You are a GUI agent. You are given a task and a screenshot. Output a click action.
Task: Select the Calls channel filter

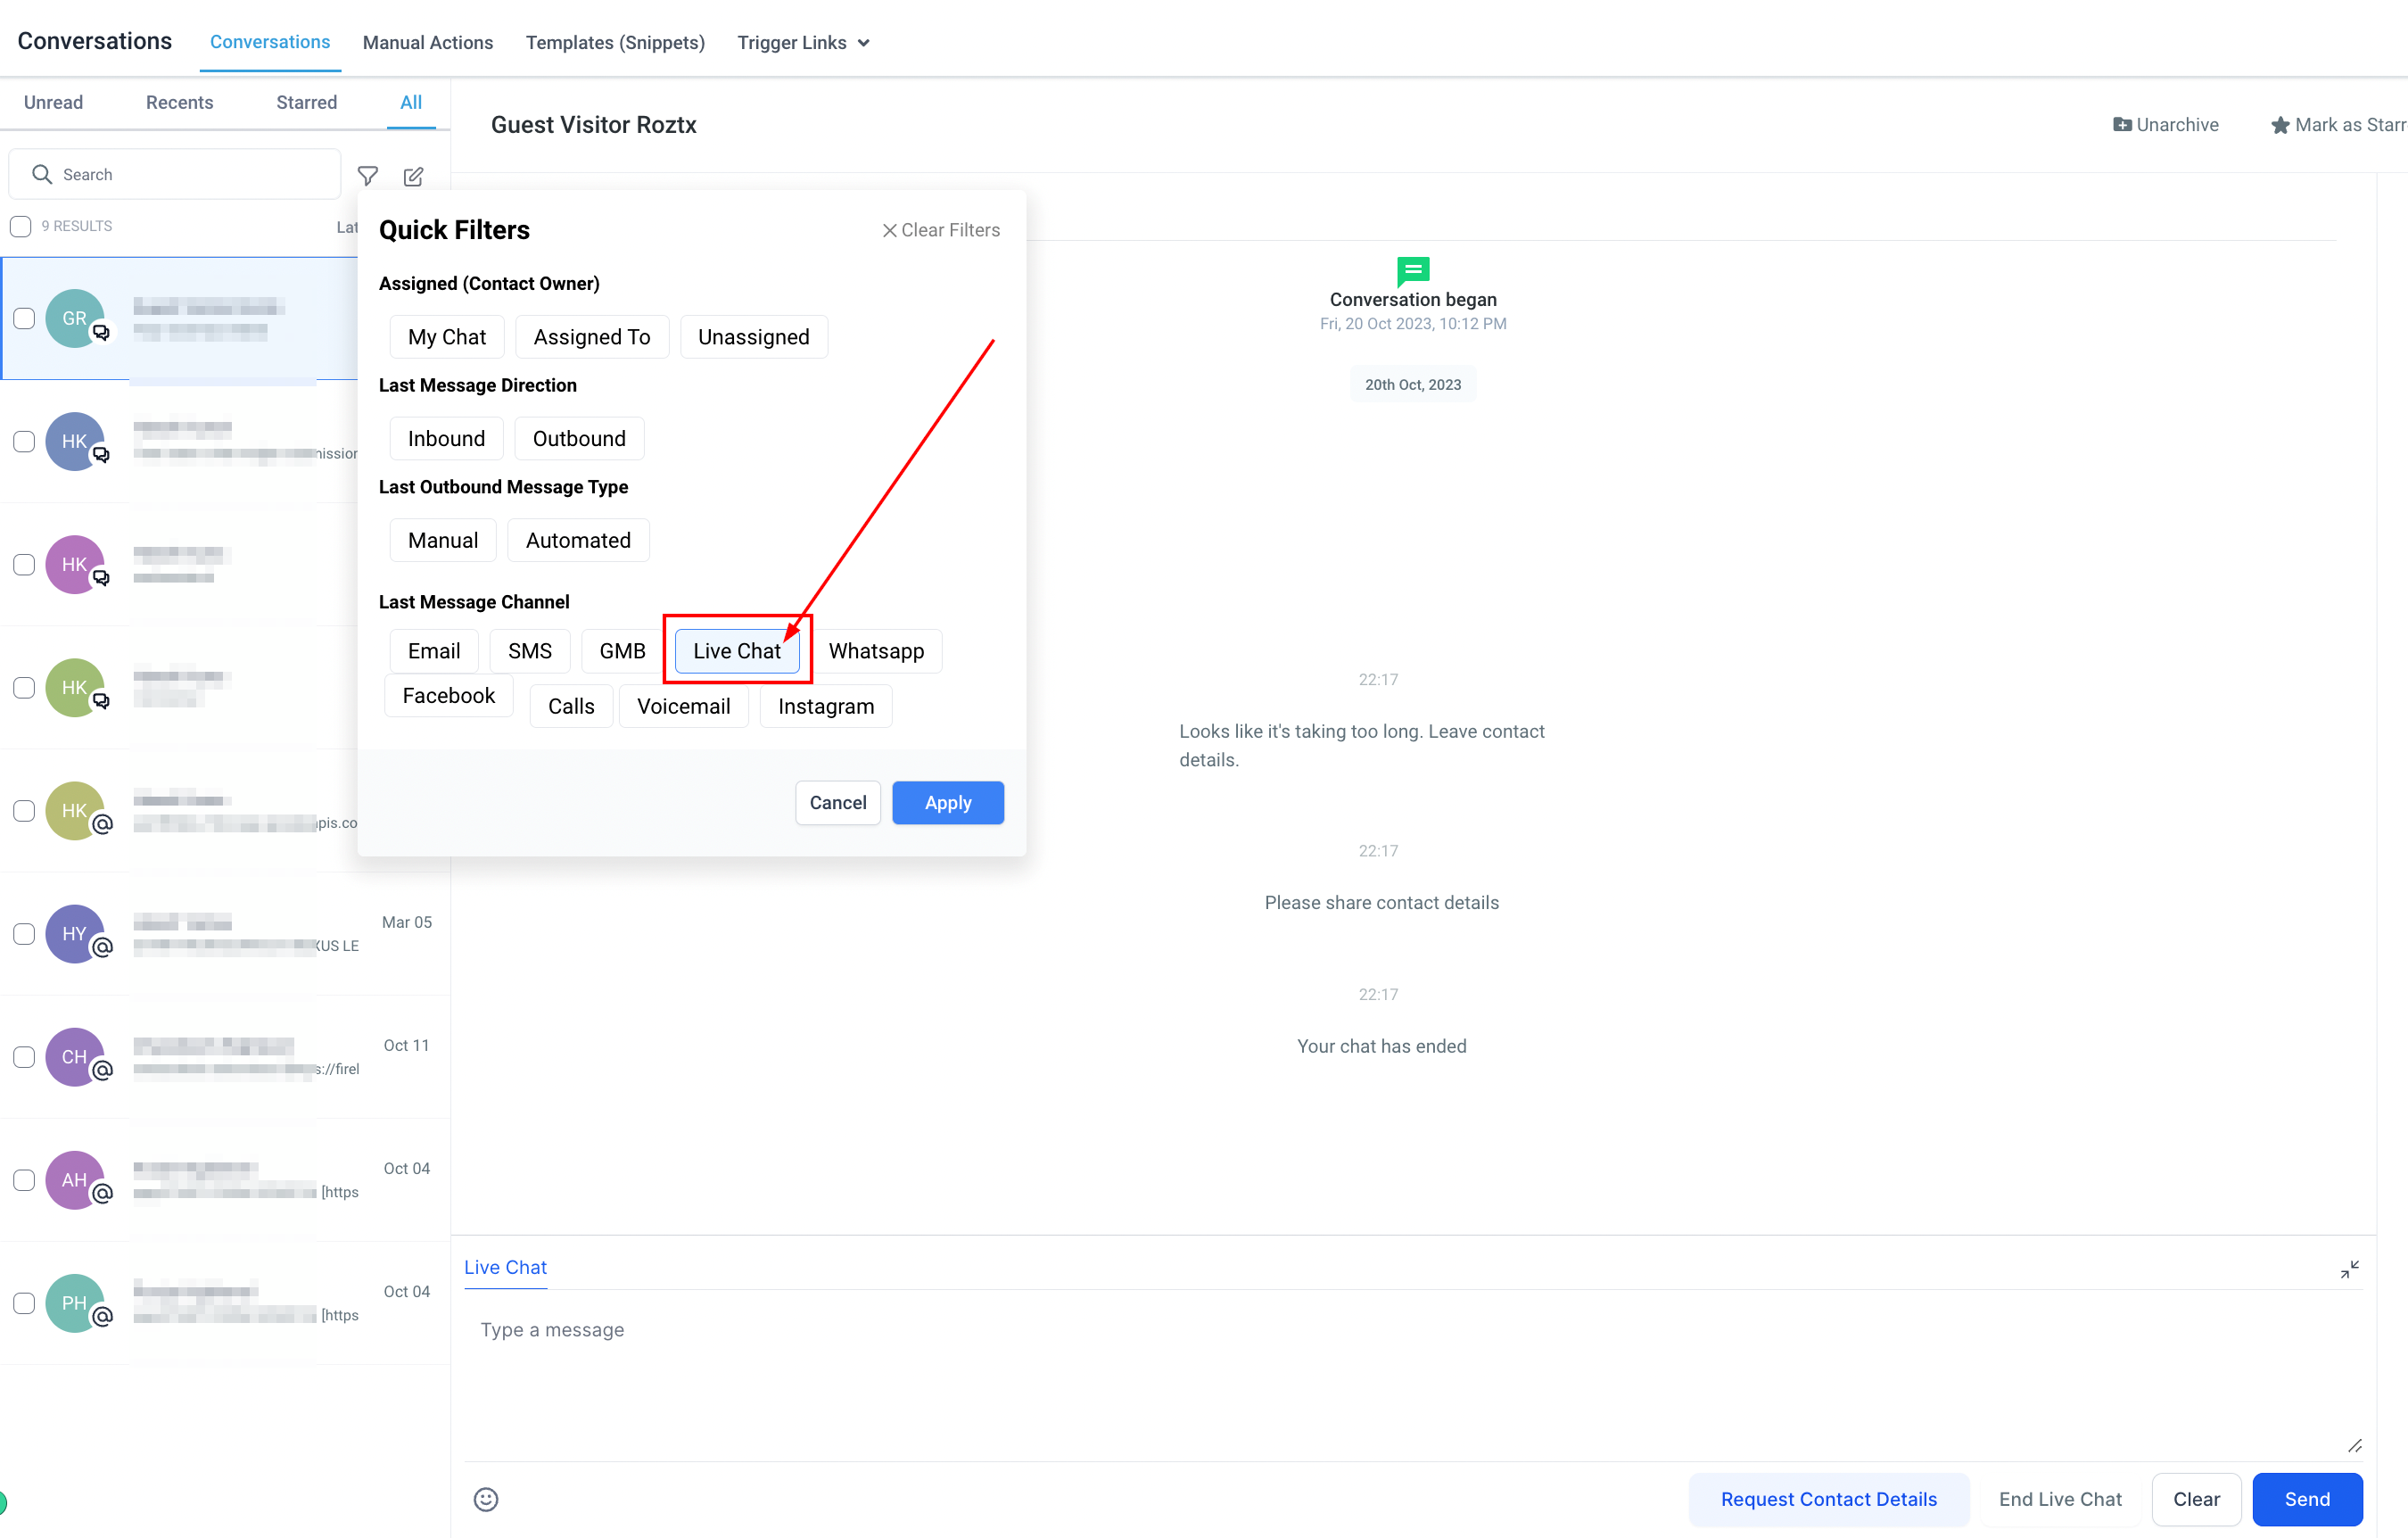[x=571, y=706]
